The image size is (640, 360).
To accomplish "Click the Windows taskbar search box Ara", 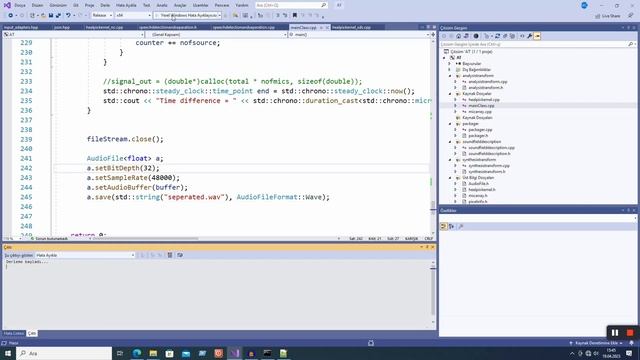I will click(x=64, y=353).
